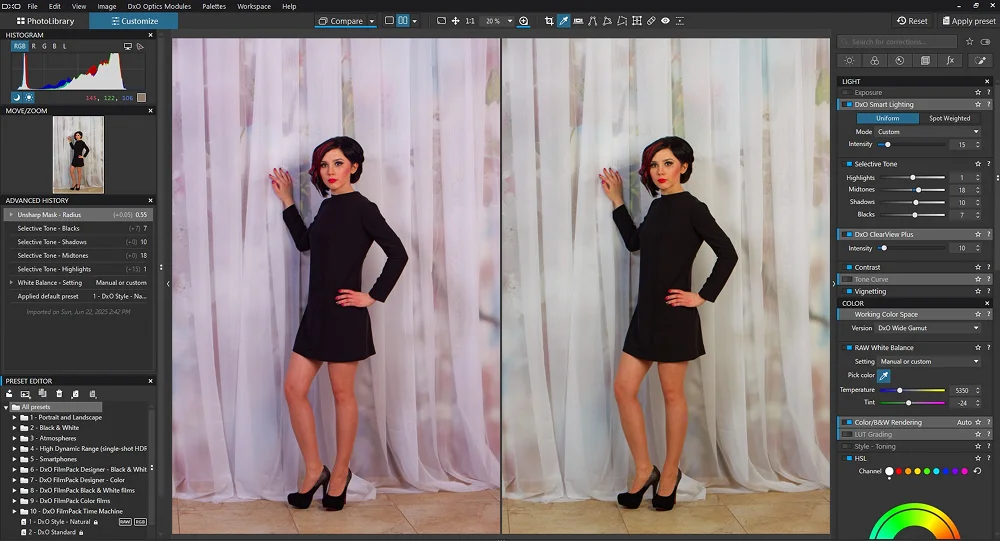This screenshot has width=1000, height=541.
Task: Collapse the All presets tree
Action: pyautogui.click(x=6, y=407)
